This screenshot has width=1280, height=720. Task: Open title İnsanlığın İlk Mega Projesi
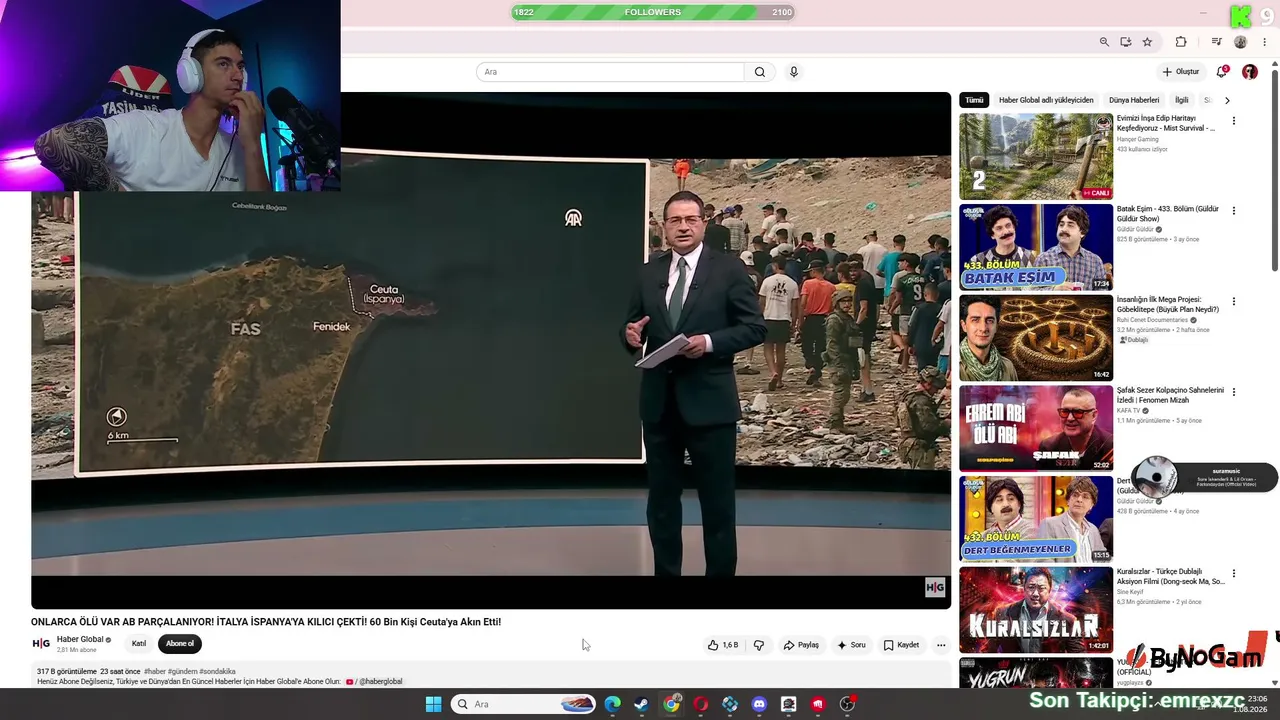click(1168, 305)
